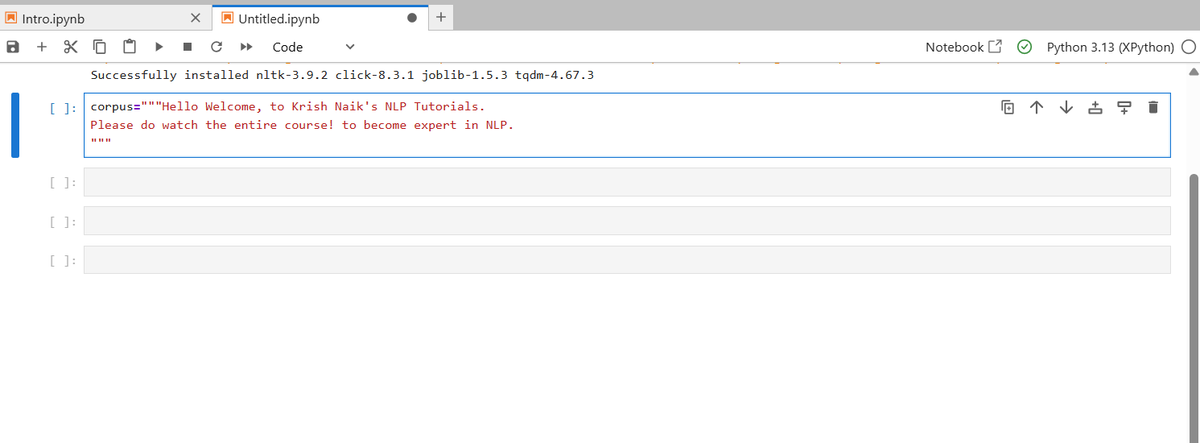1200x443 pixels.
Task: Restart the kernel with circular arrow icon
Action: point(216,47)
